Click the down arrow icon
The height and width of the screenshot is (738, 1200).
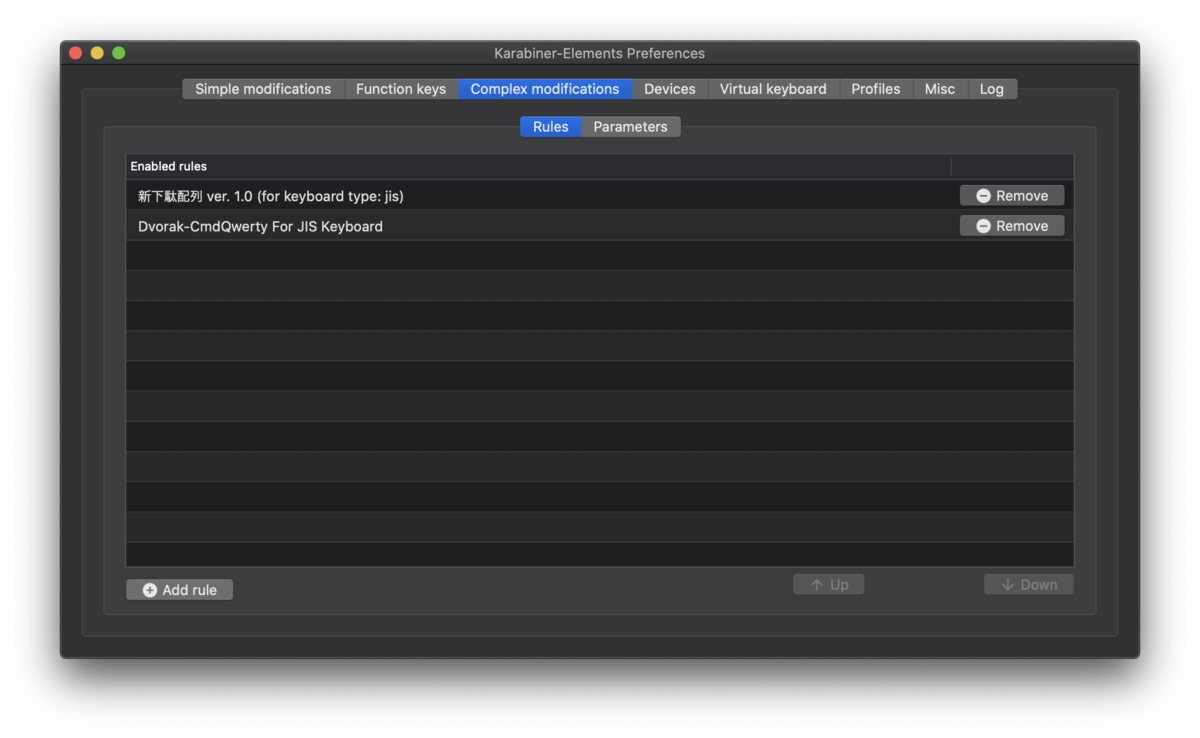[1007, 585]
